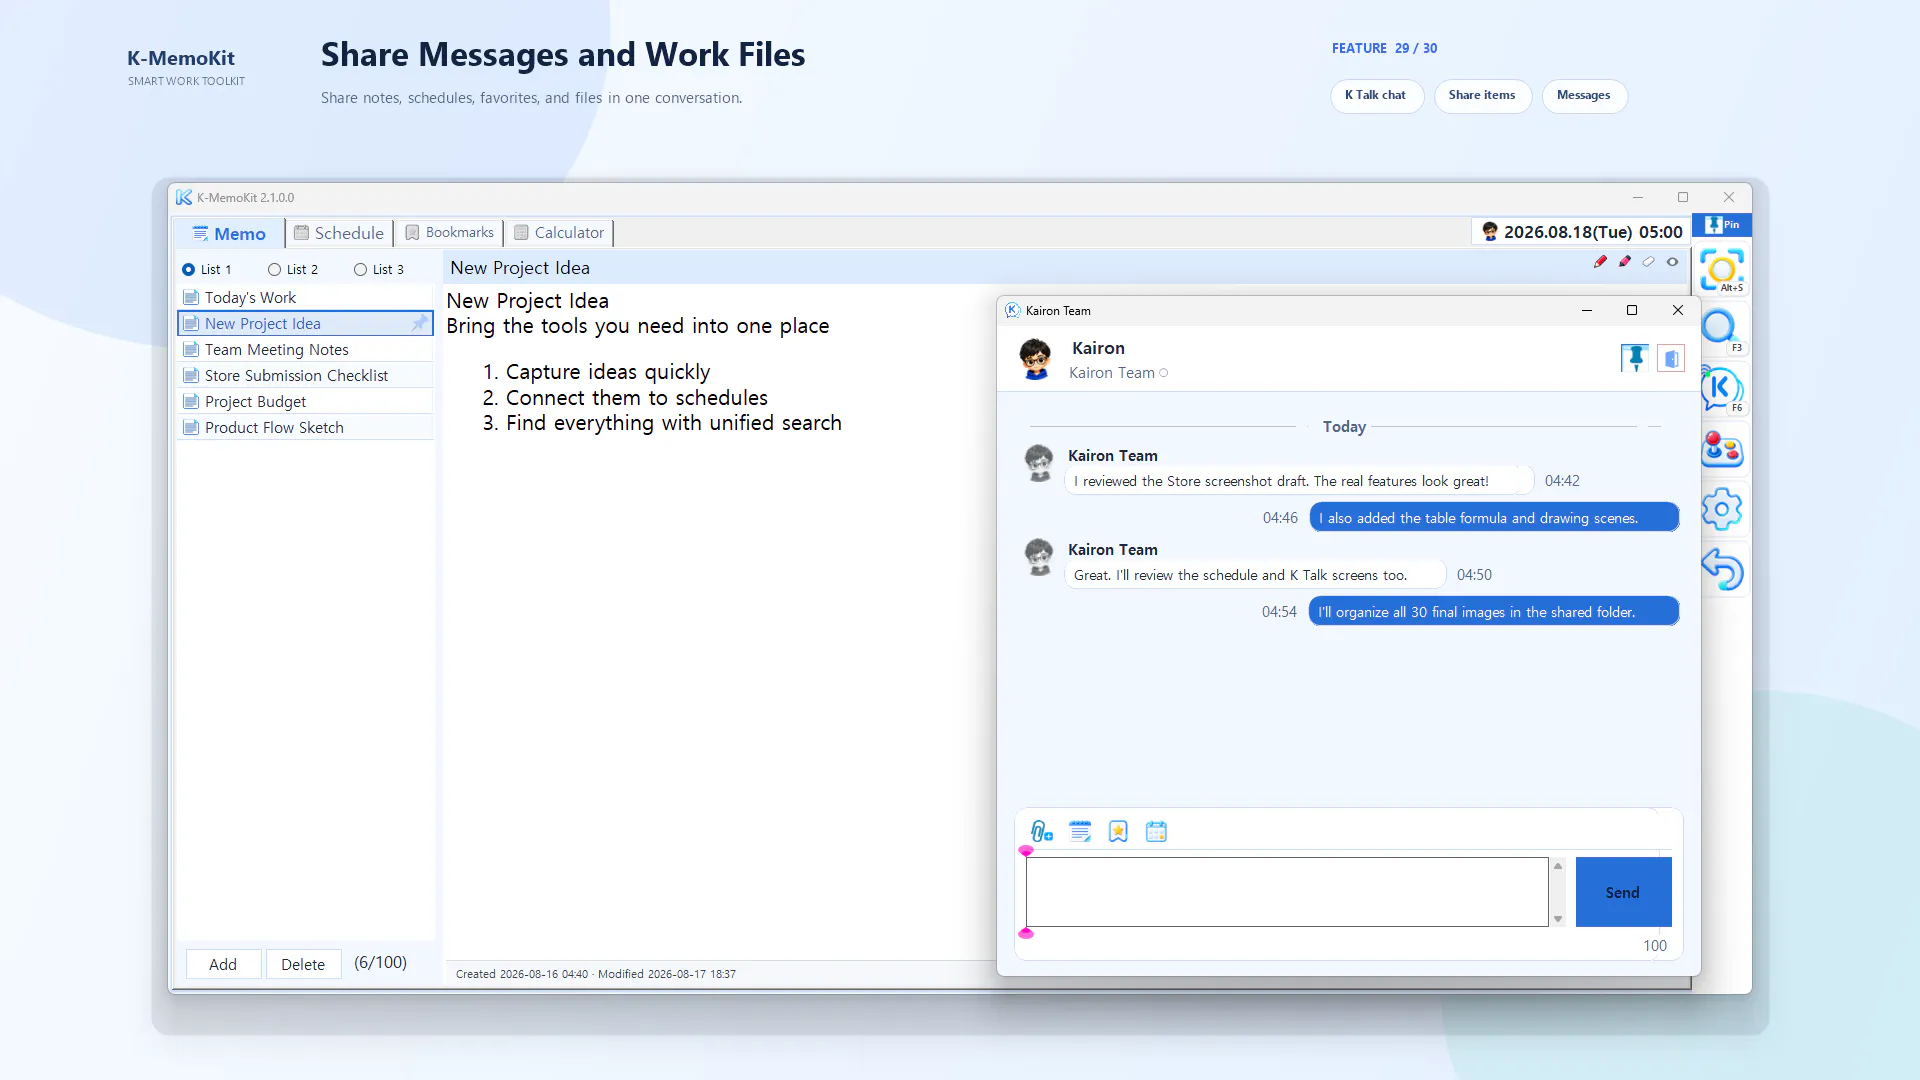This screenshot has width=1920, height=1080.
Task: Click the Send button in chat
Action: click(1623, 892)
